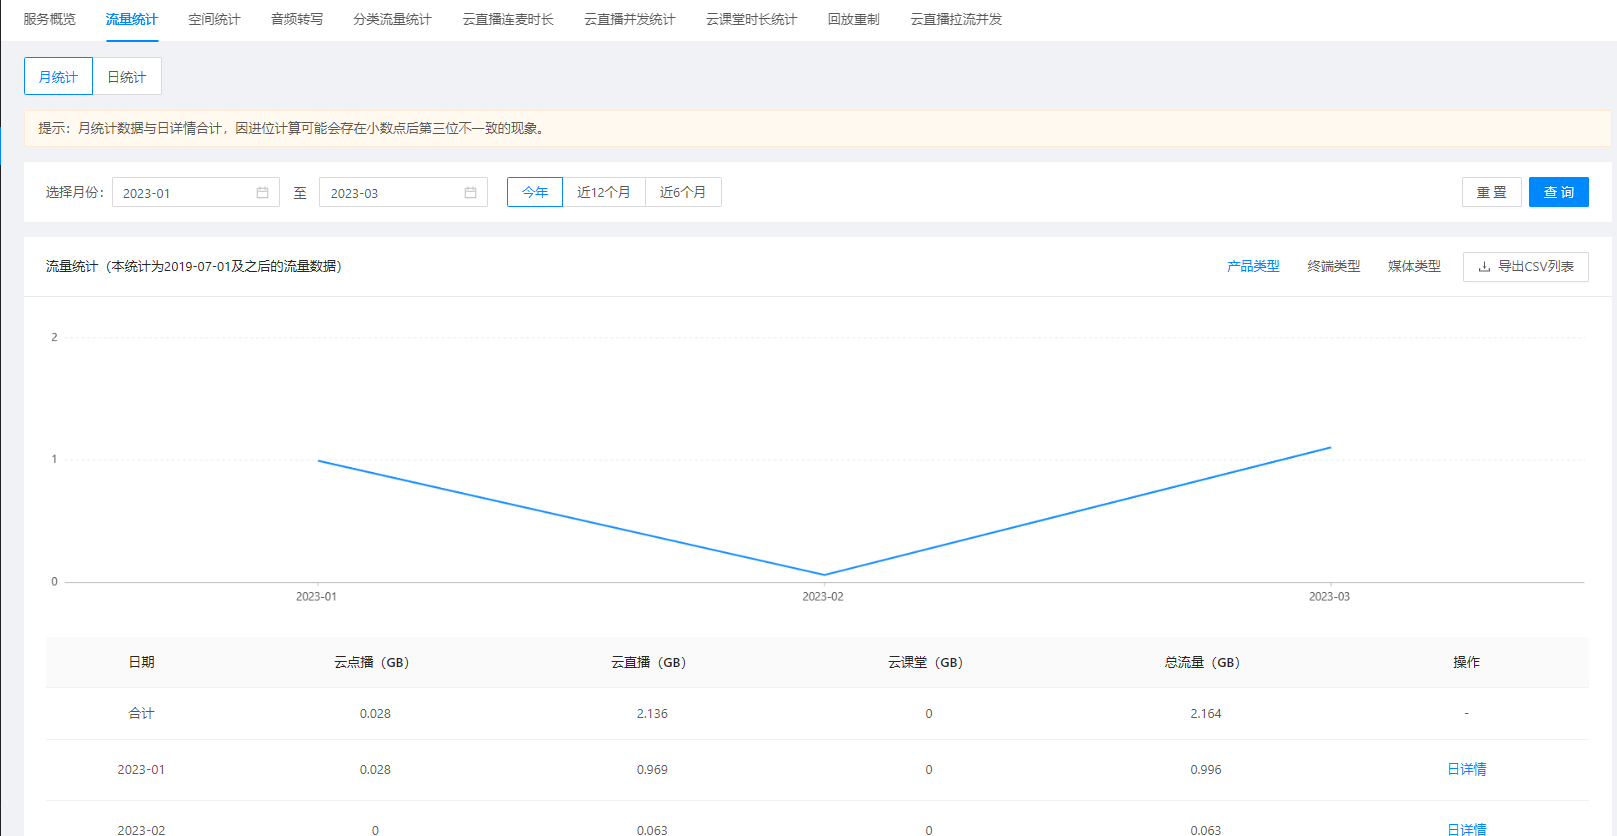Select the 合计 row label
Screen dimensions: 1617x836
pyautogui.click(x=141, y=713)
